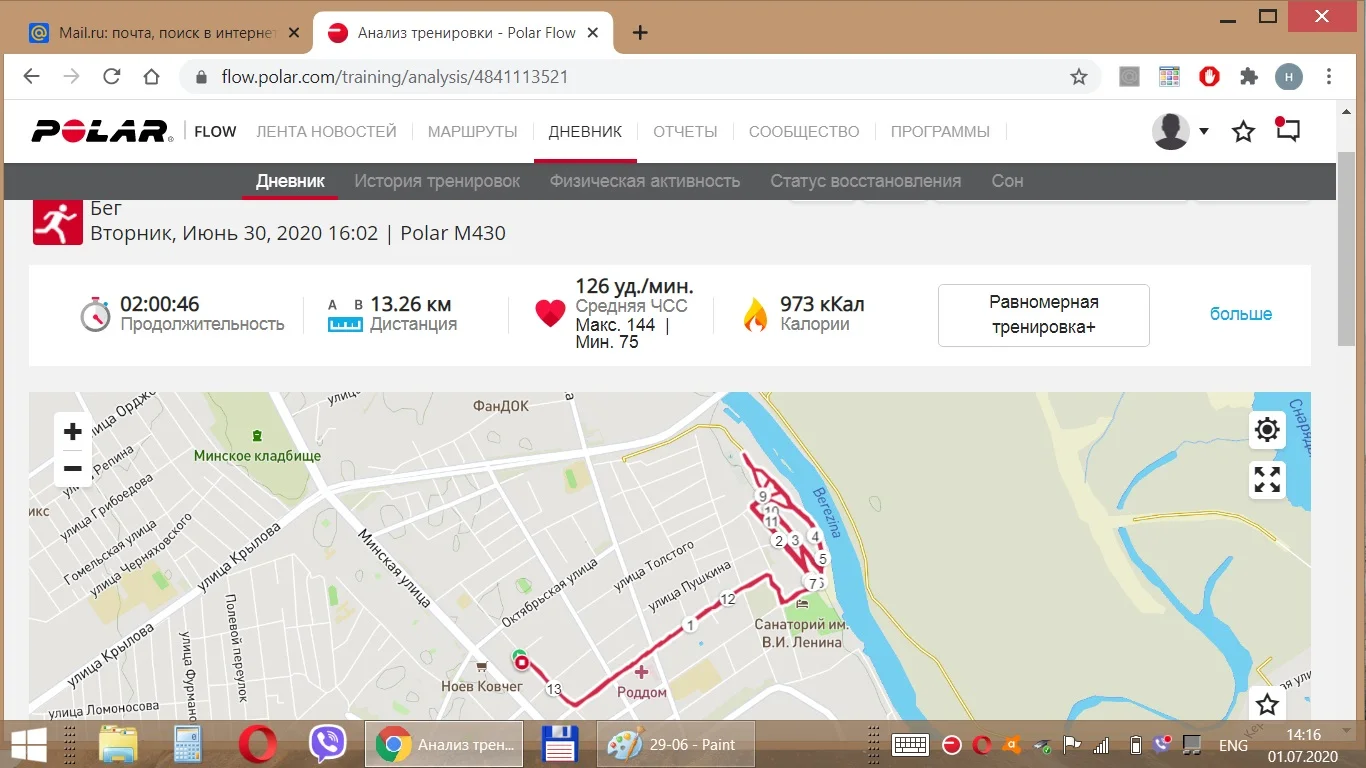
Task: Click the calories flame icon
Action: (755, 314)
